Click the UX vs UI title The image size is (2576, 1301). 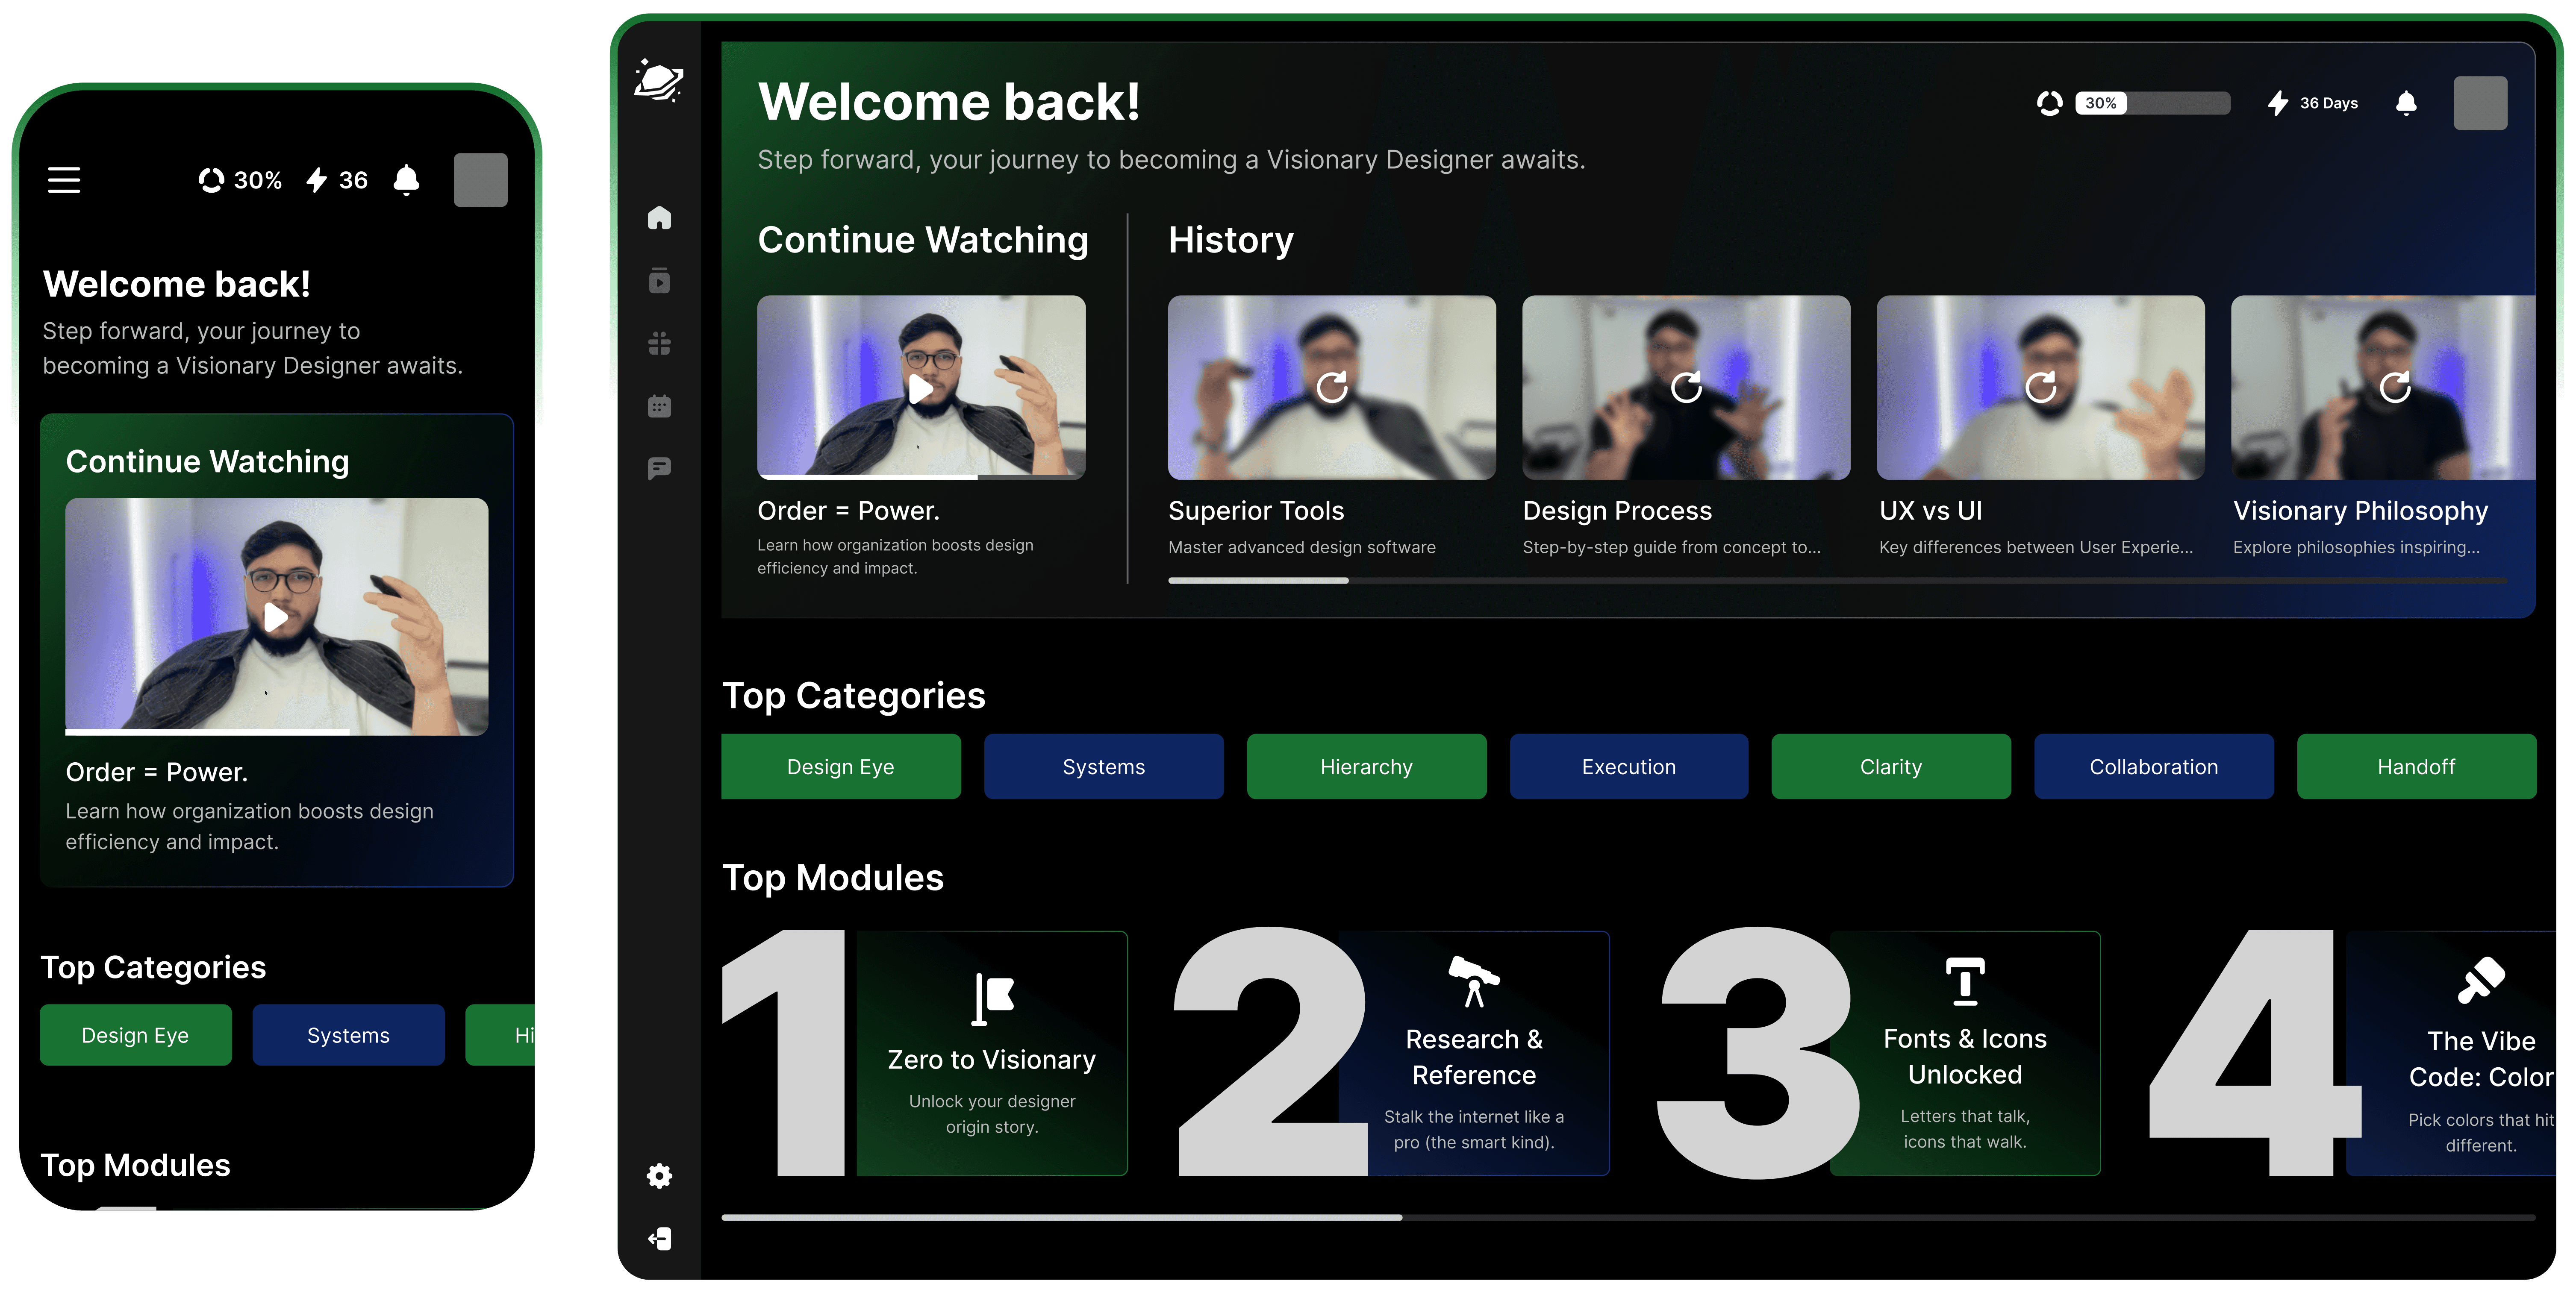point(1930,511)
